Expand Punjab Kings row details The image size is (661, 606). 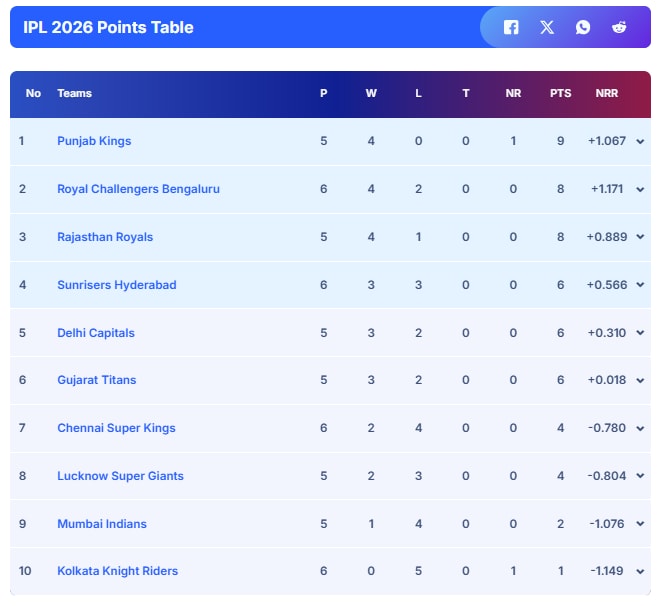click(640, 142)
